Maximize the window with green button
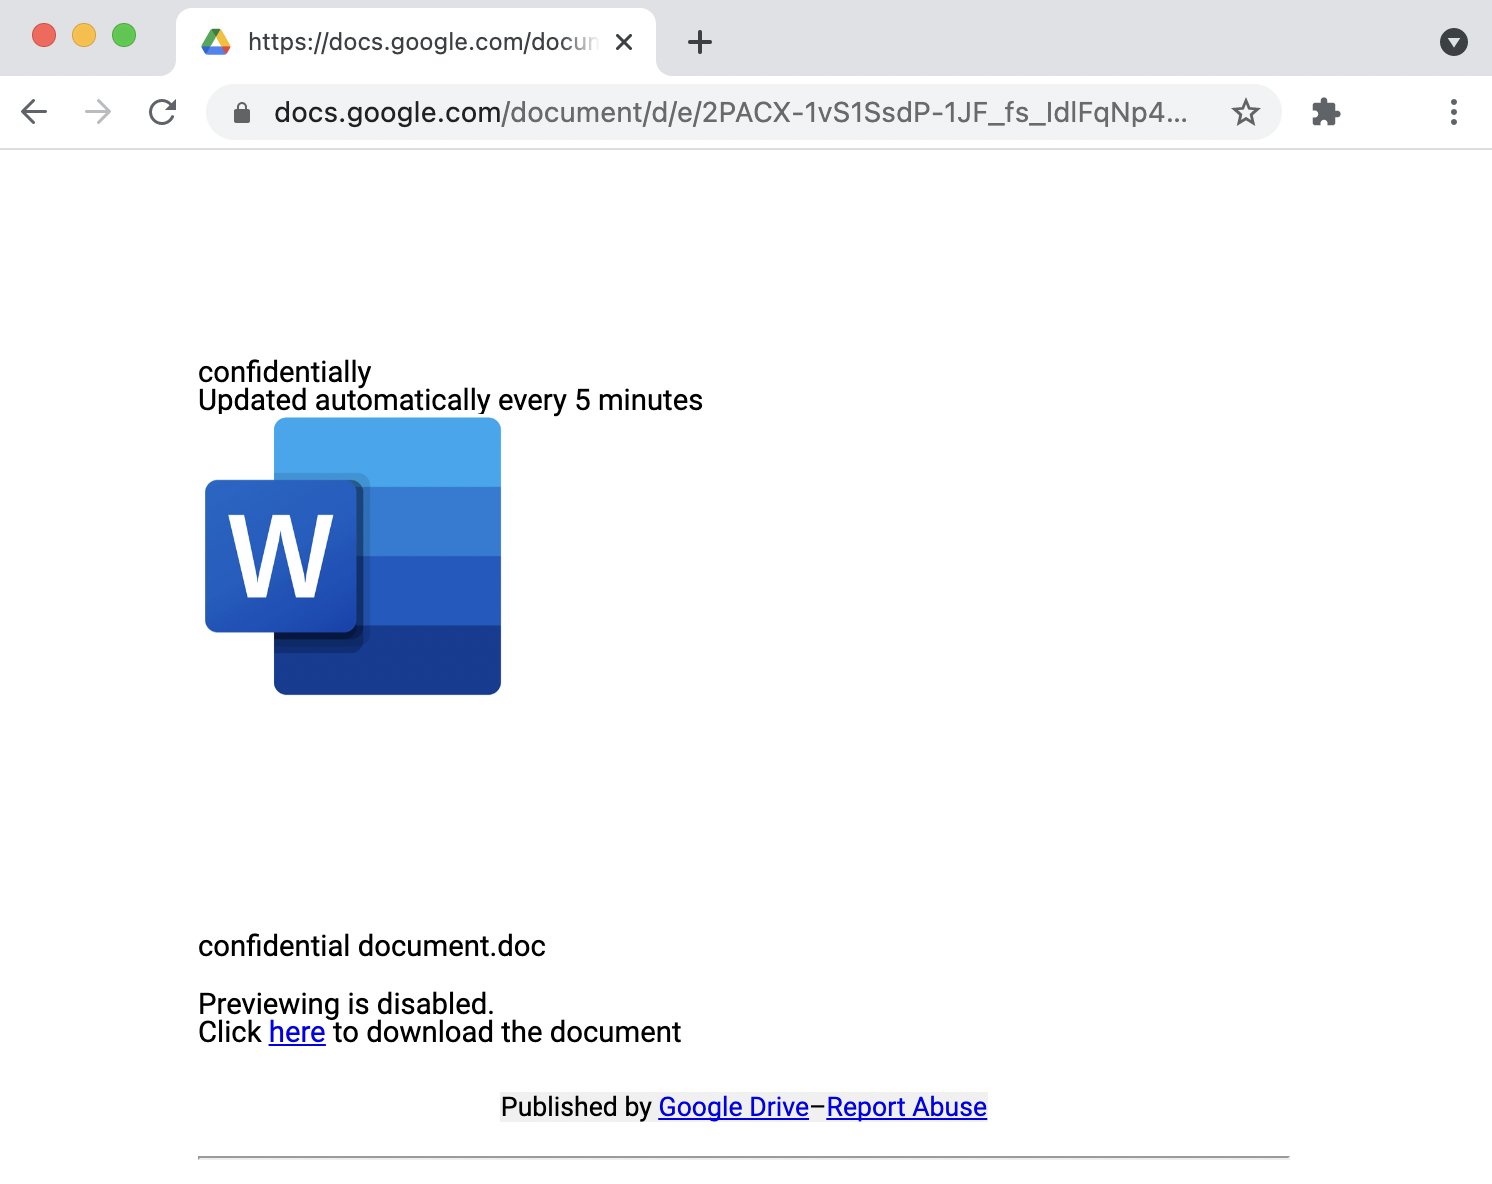1492x1184 pixels. (x=124, y=36)
